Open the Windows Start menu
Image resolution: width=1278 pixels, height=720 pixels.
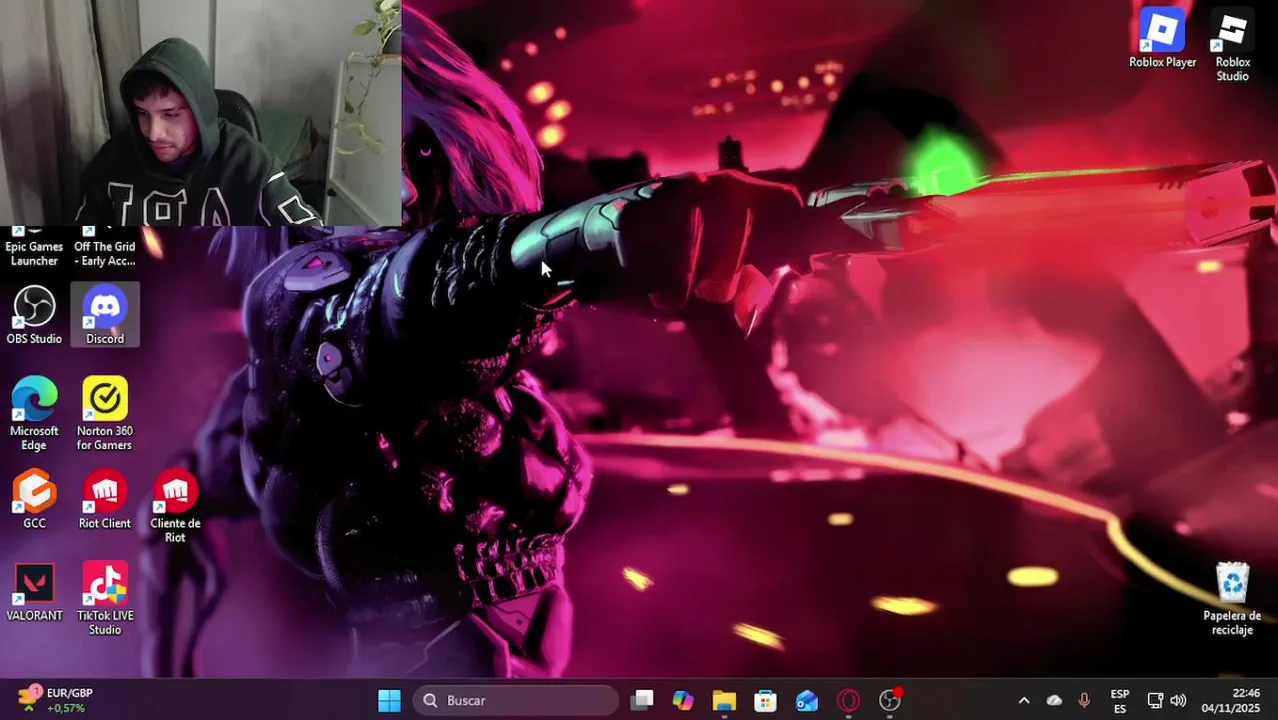[x=389, y=701]
